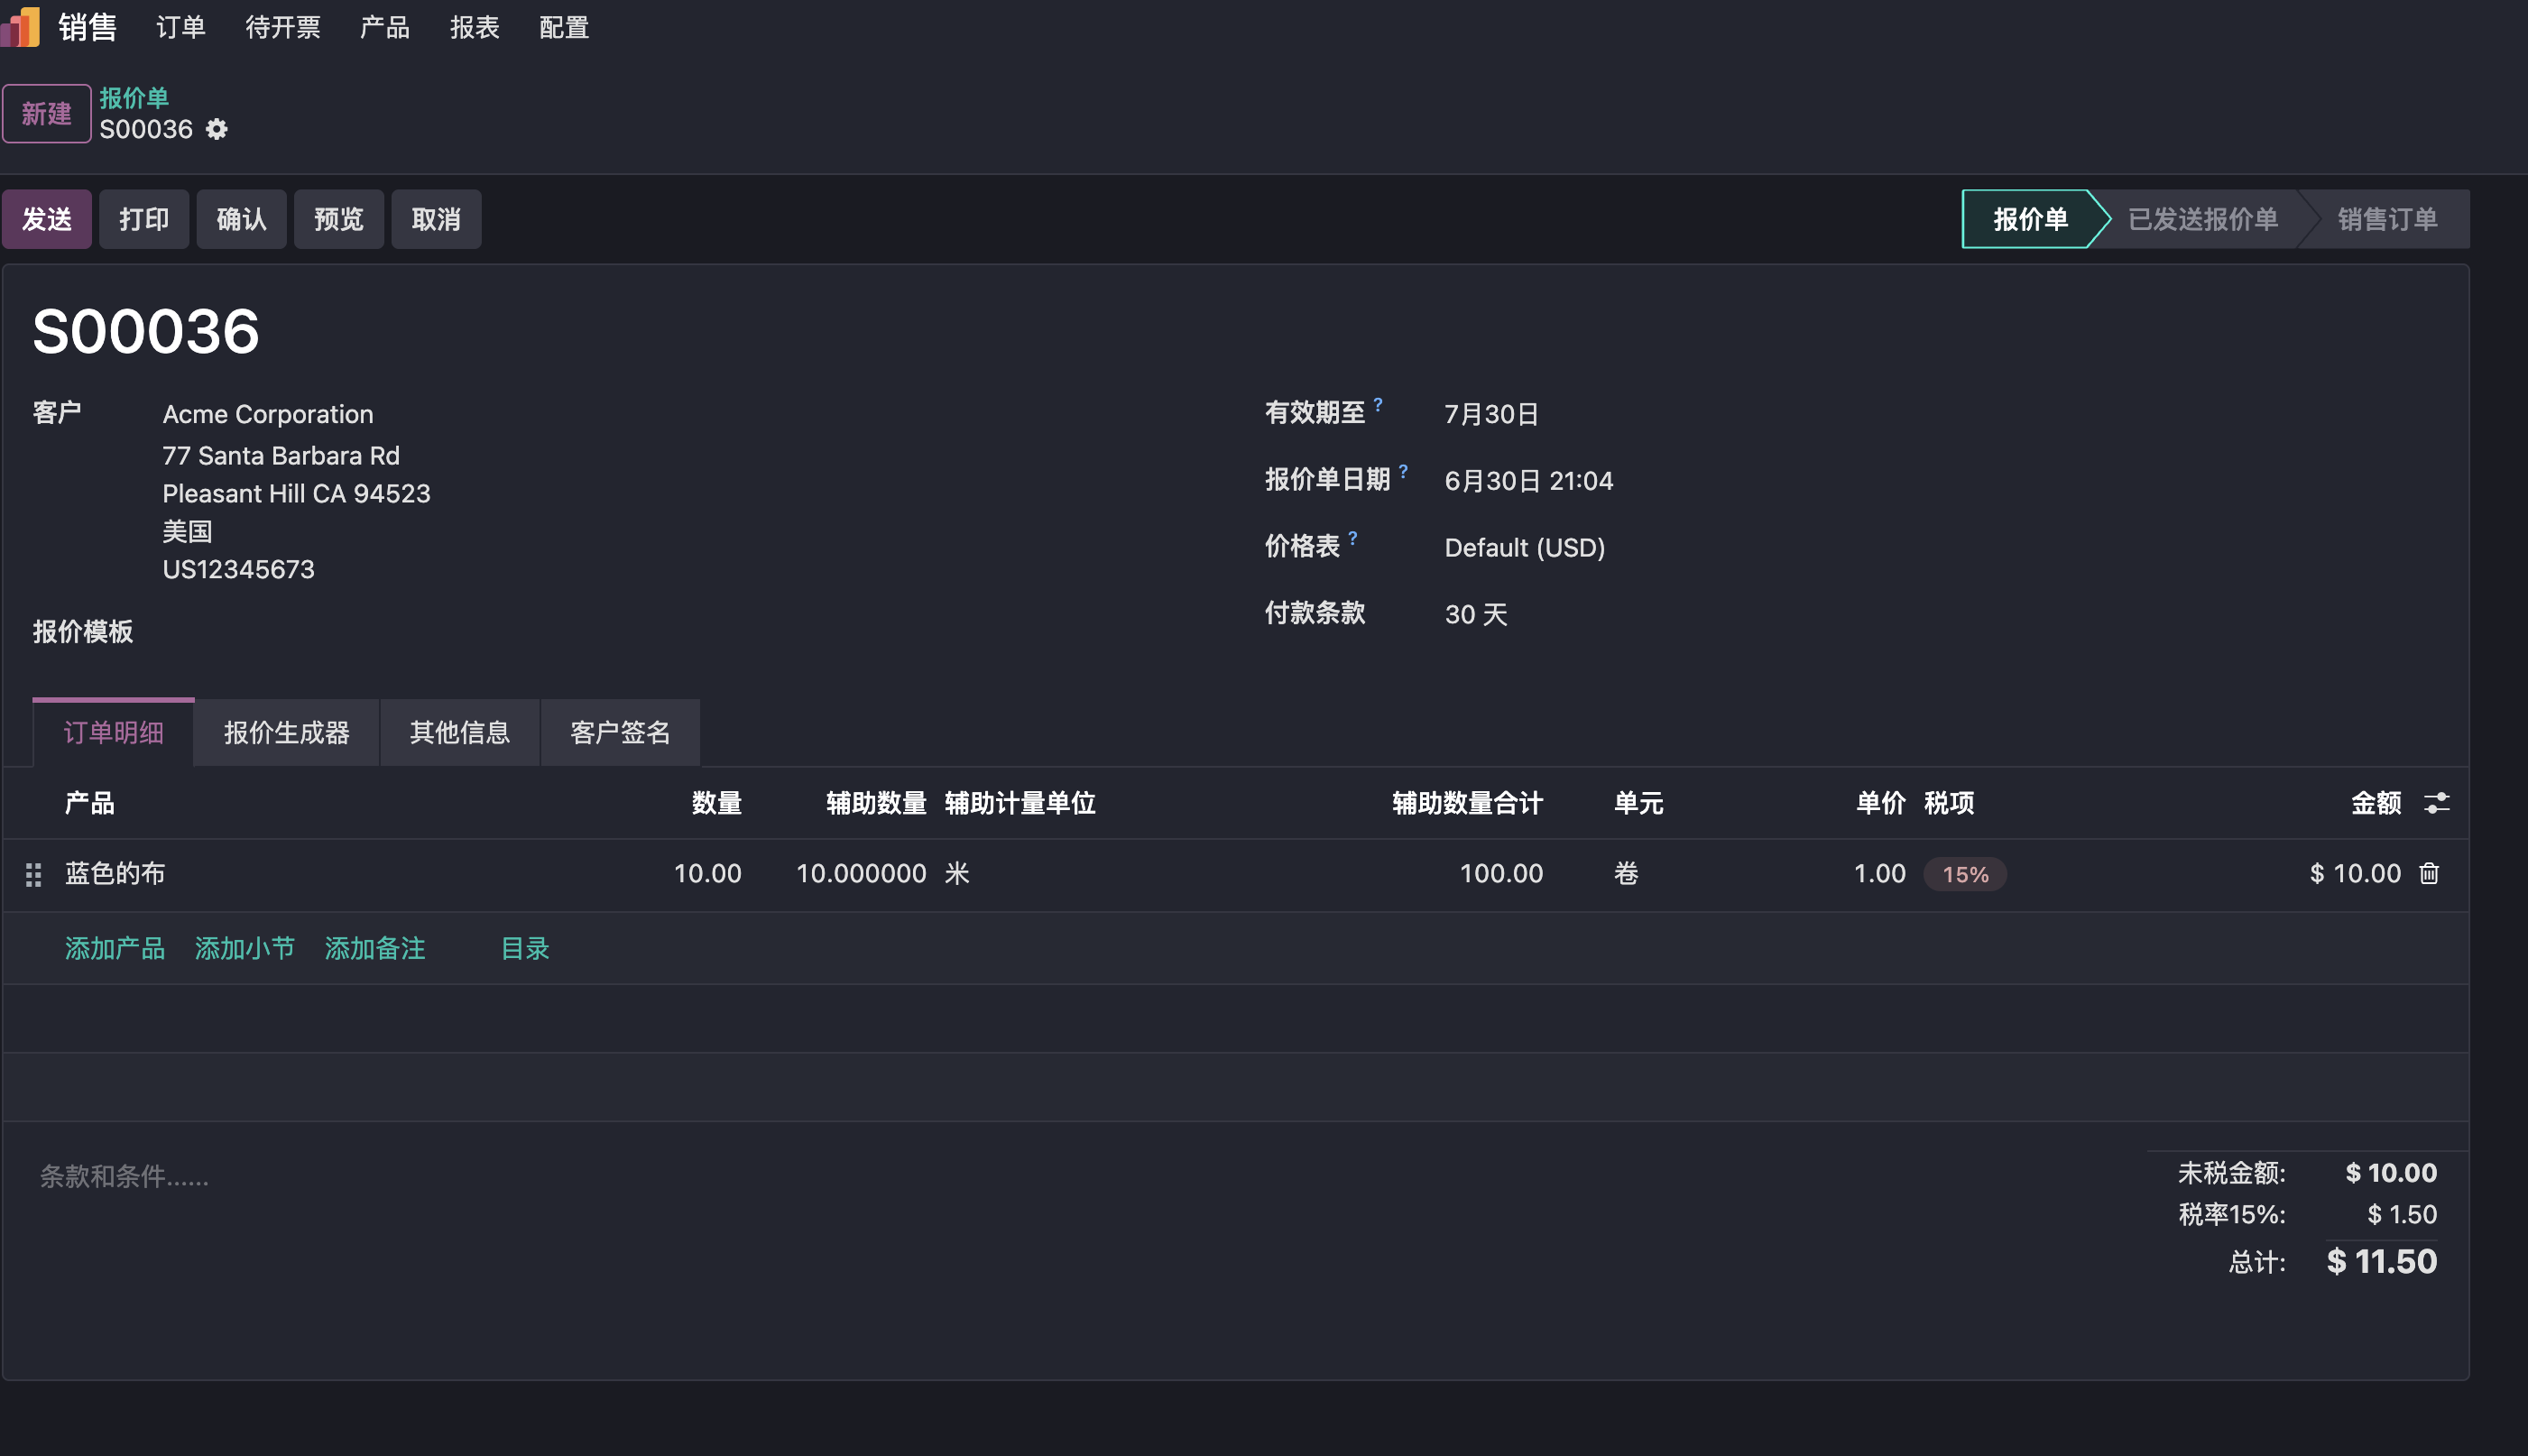Image resolution: width=2528 pixels, height=1456 pixels.
Task: Open the gear actions menu next to S00036
Action: [x=217, y=129]
